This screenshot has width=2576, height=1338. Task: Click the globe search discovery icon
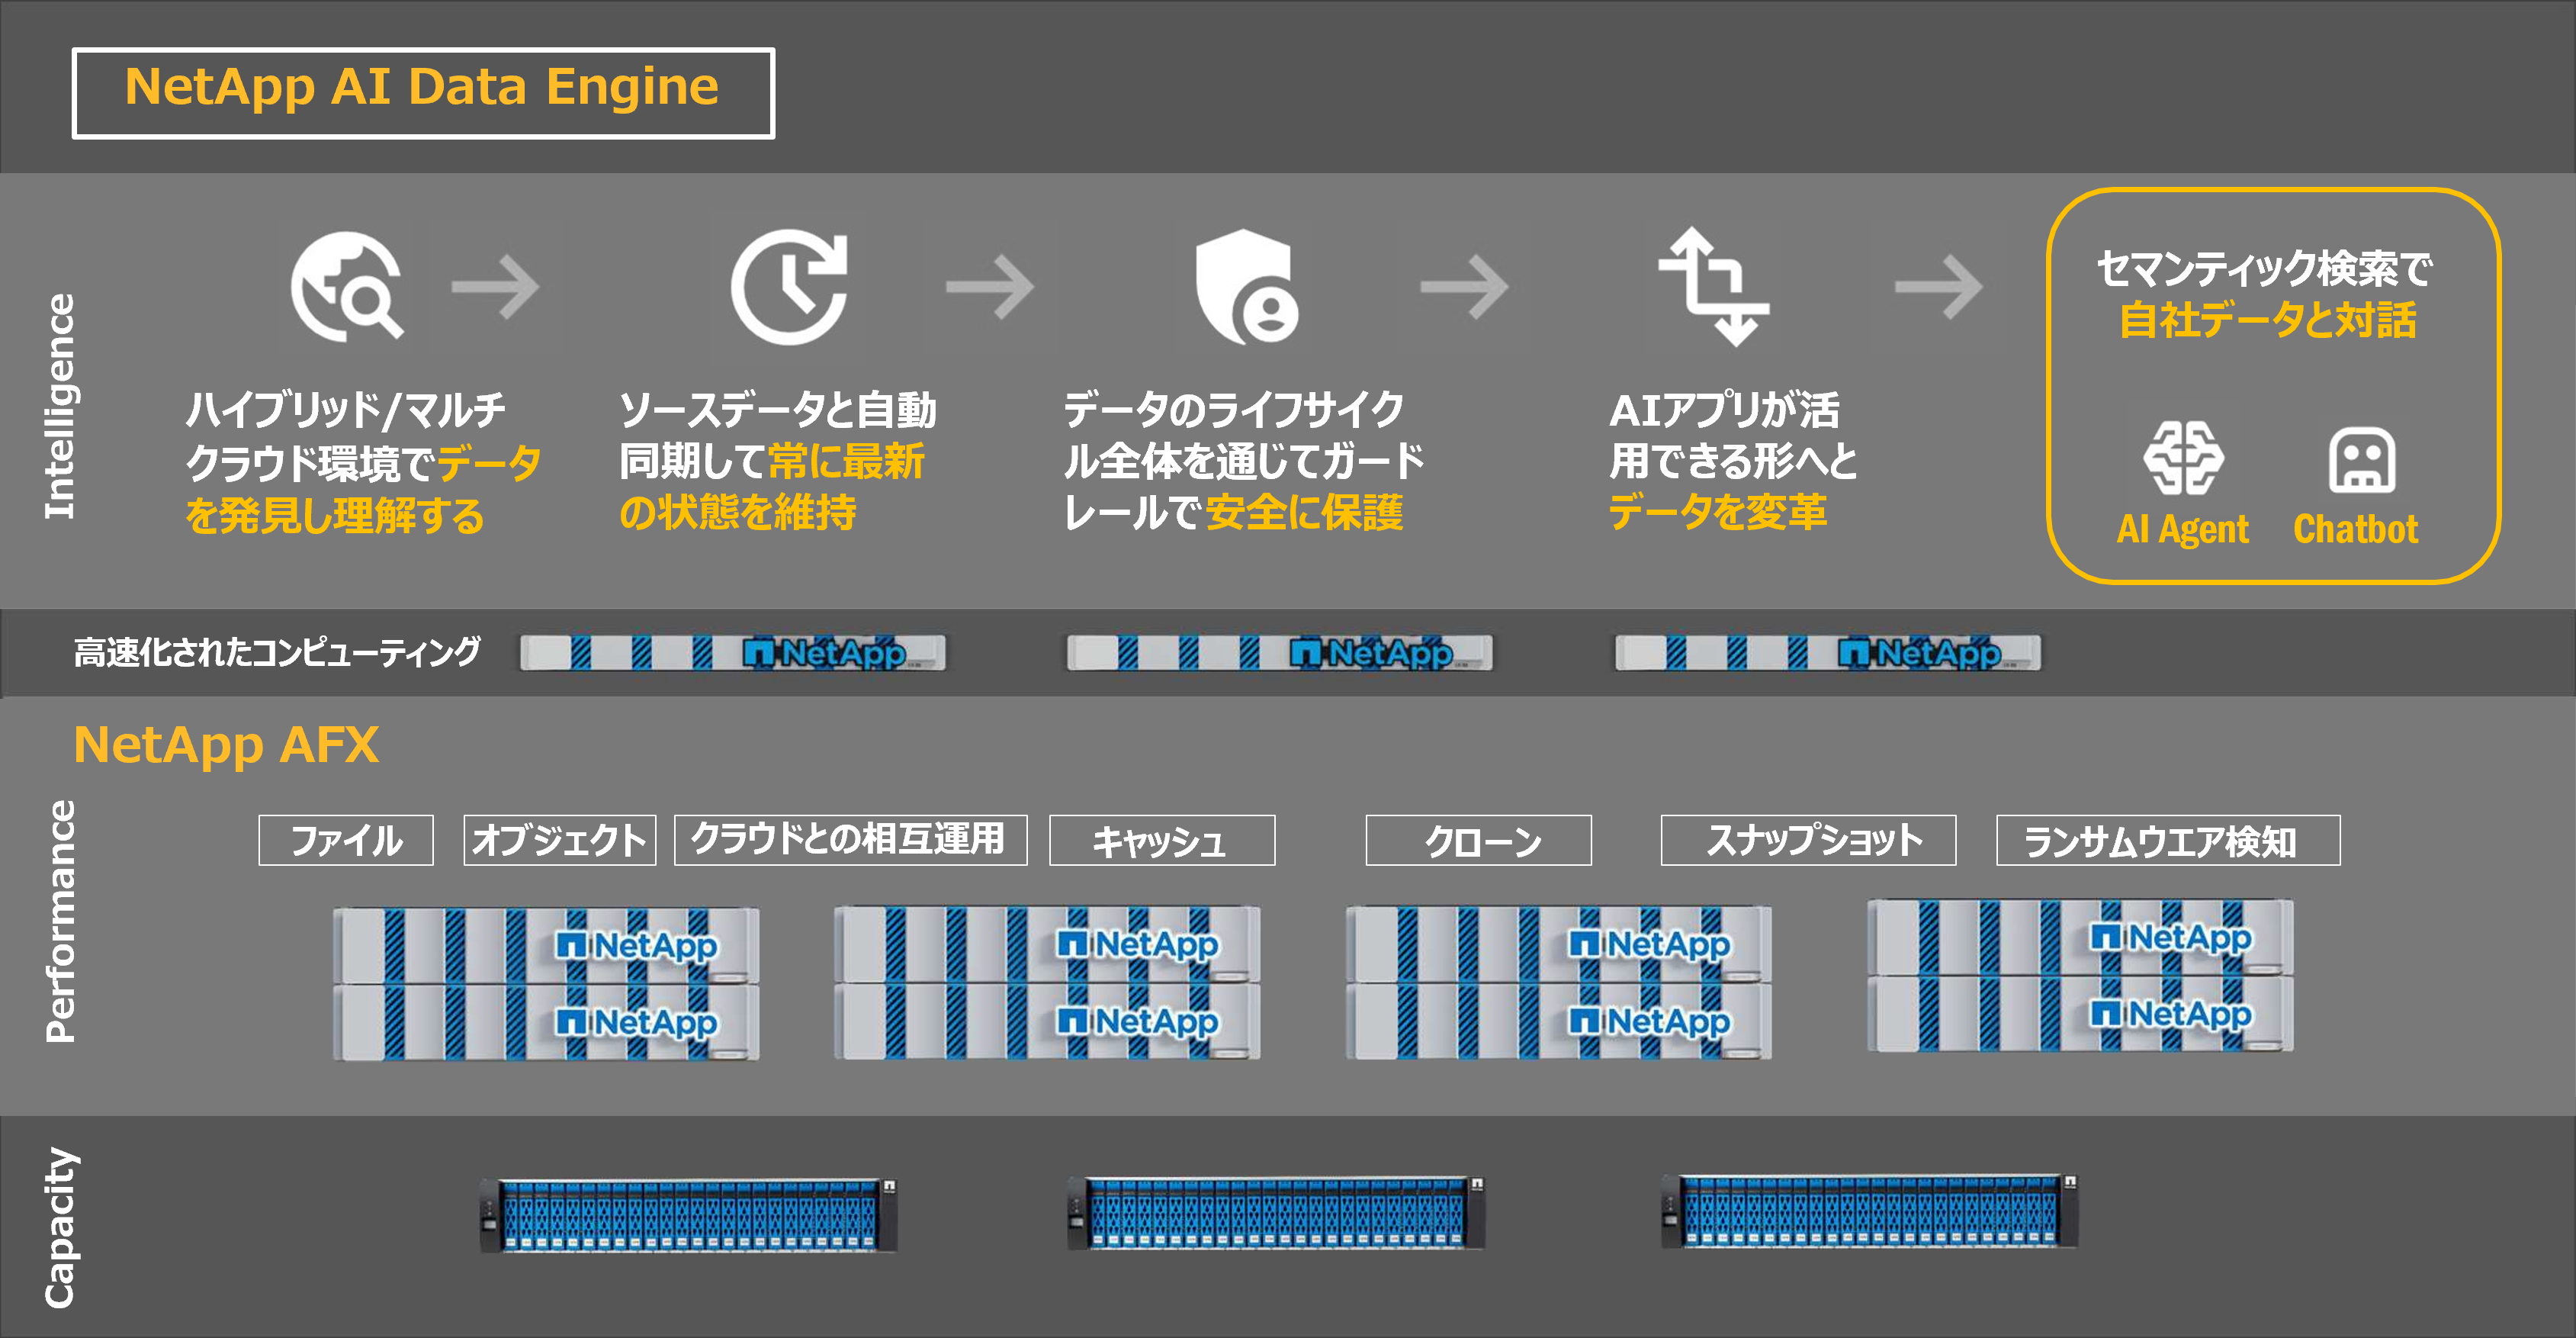tap(346, 287)
